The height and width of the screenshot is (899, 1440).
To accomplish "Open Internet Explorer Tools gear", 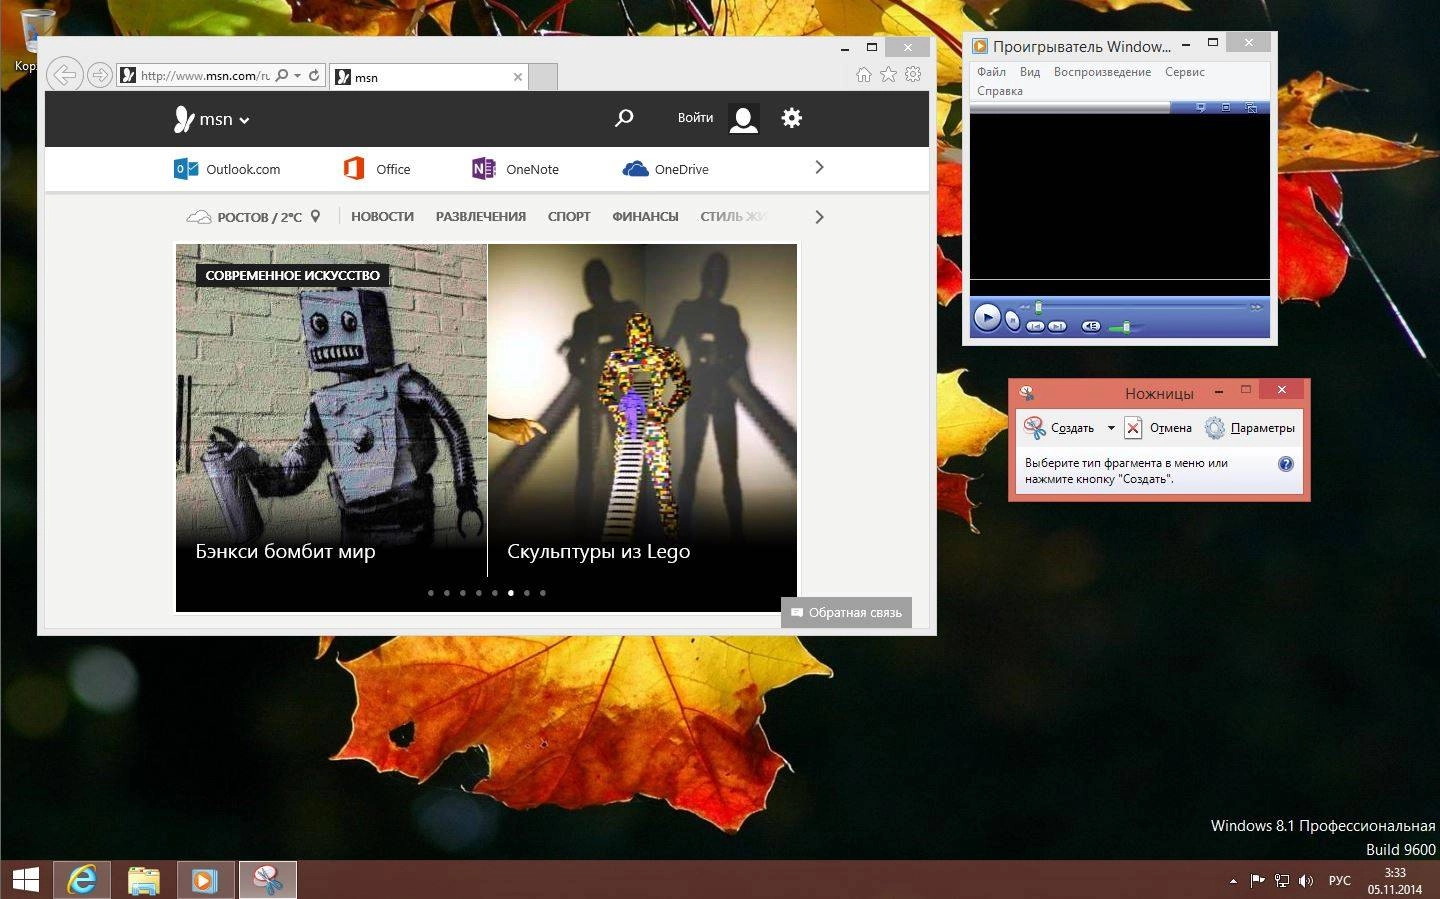I will coord(913,74).
